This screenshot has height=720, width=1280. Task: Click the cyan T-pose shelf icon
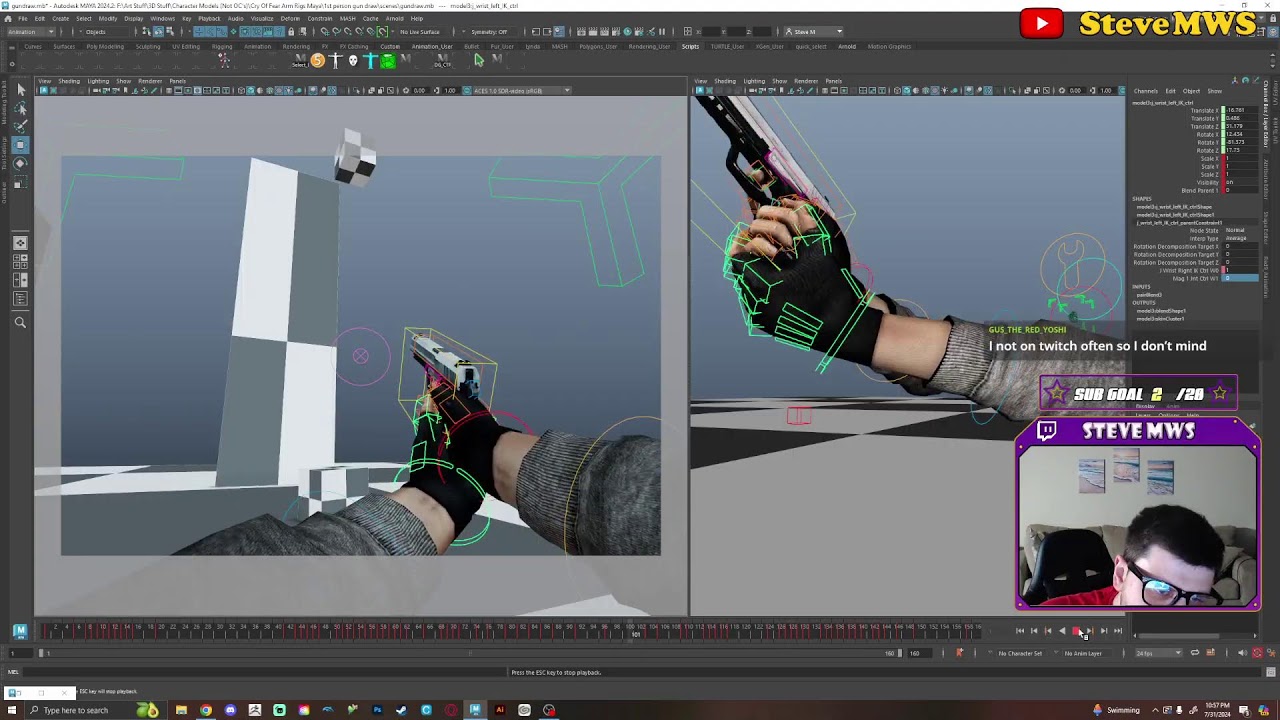370,61
